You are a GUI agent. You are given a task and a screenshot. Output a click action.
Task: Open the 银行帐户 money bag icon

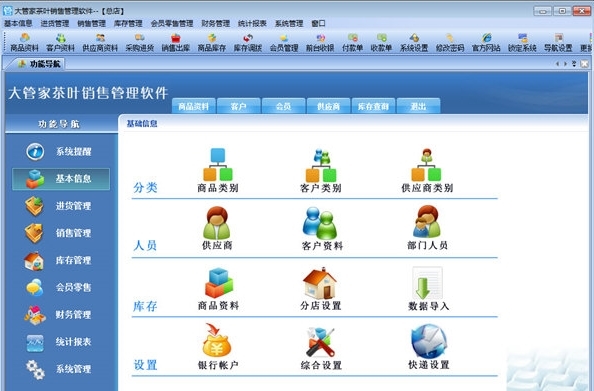point(218,347)
